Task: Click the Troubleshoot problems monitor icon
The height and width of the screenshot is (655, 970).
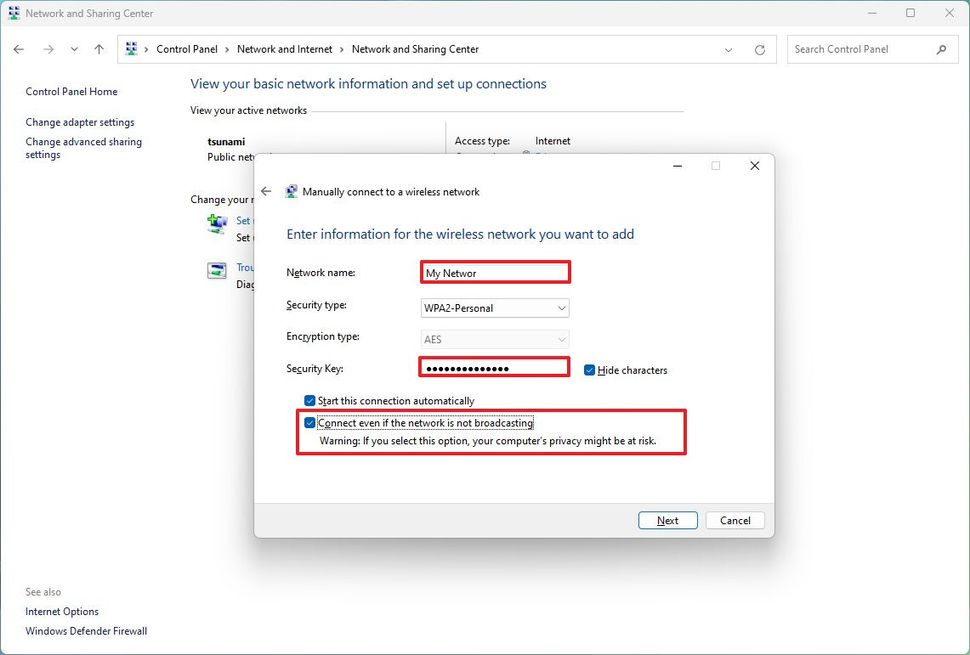Action: point(216,270)
